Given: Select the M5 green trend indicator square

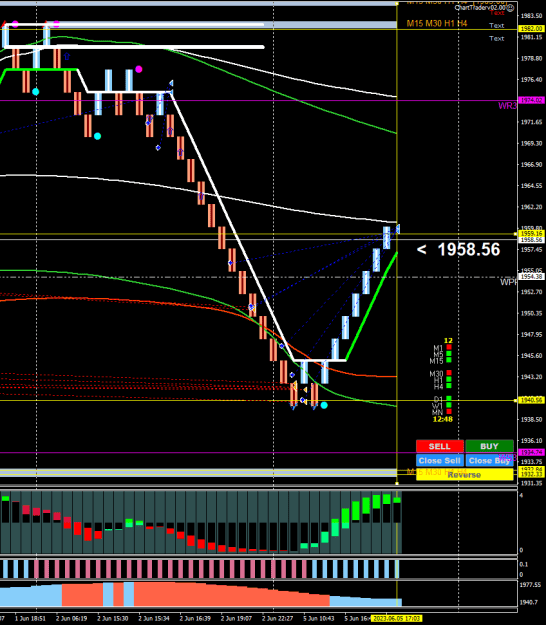Looking at the screenshot, I should (449, 353).
